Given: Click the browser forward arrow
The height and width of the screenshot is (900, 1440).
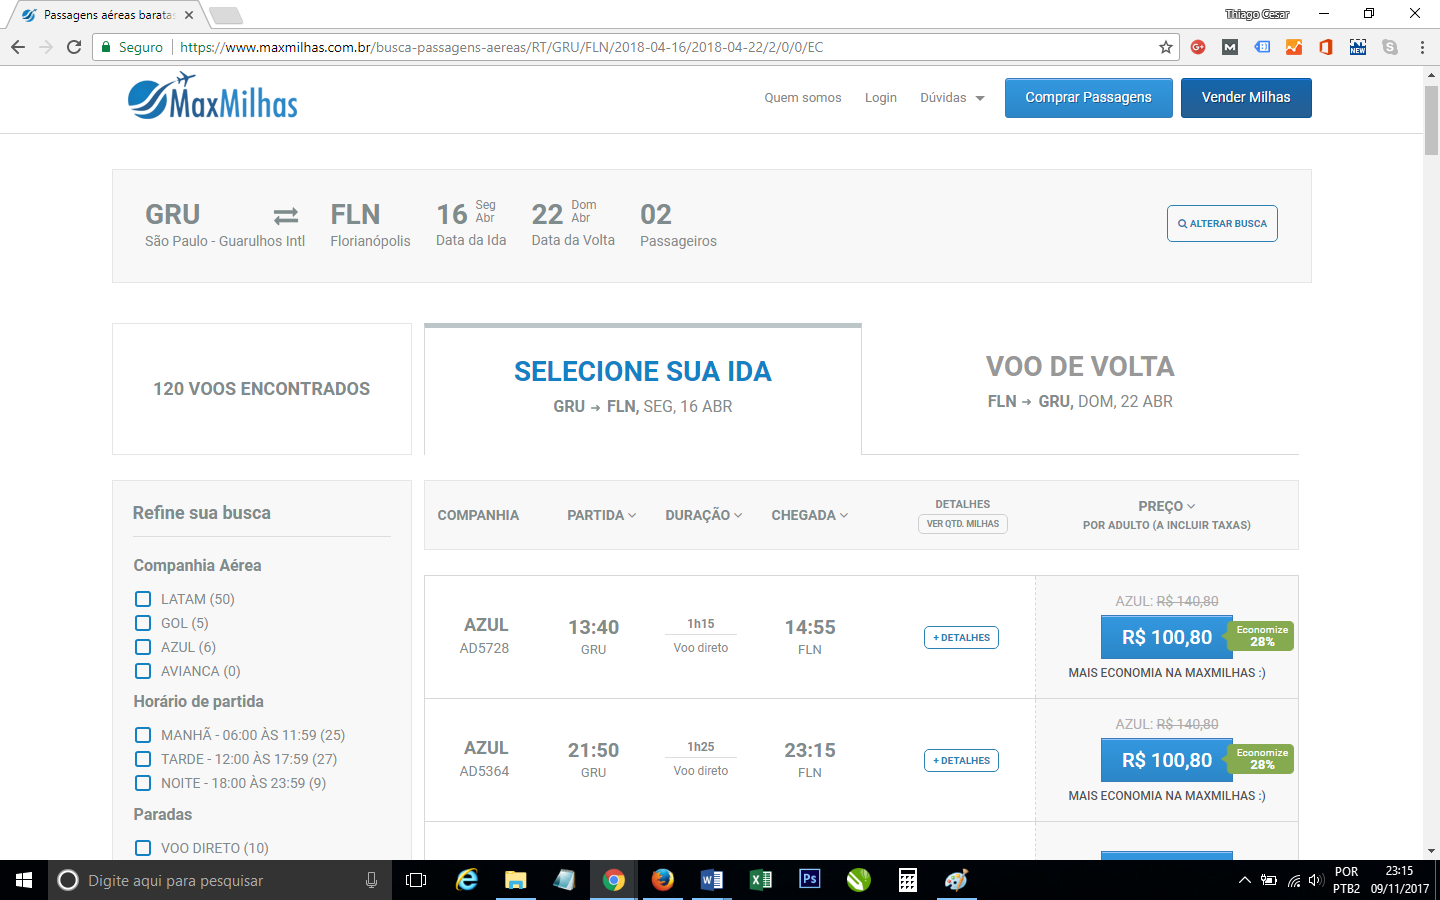Looking at the screenshot, I should pos(46,47).
